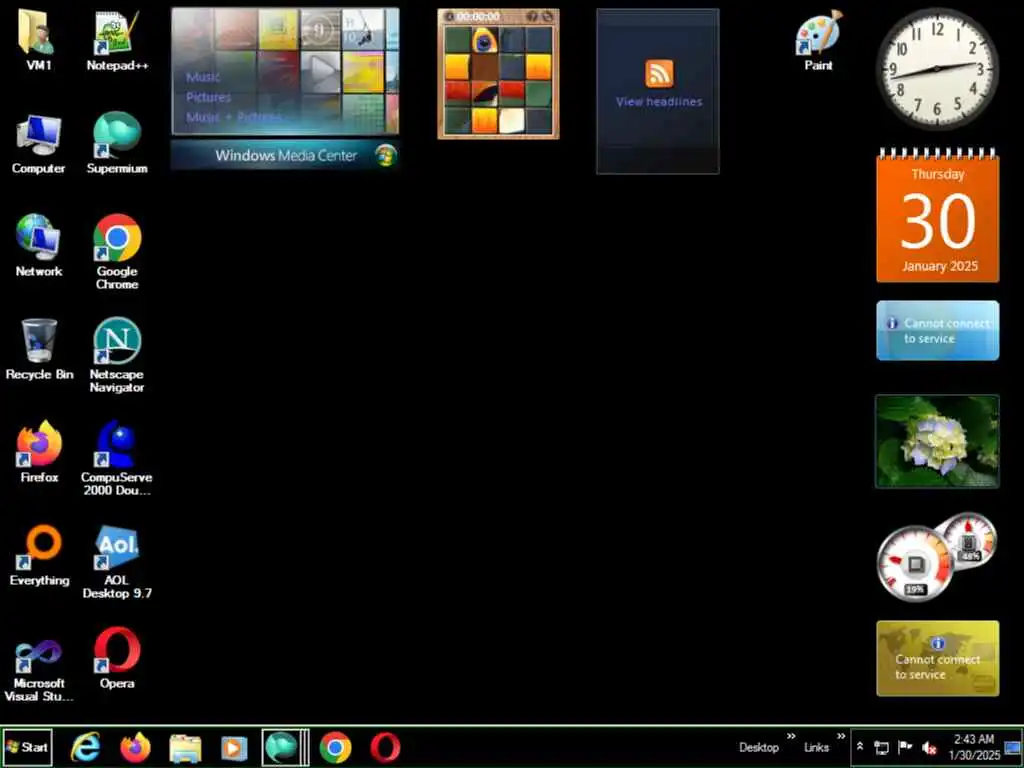
Task: Click the orange RSS feed icon
Action: point(659,73)
